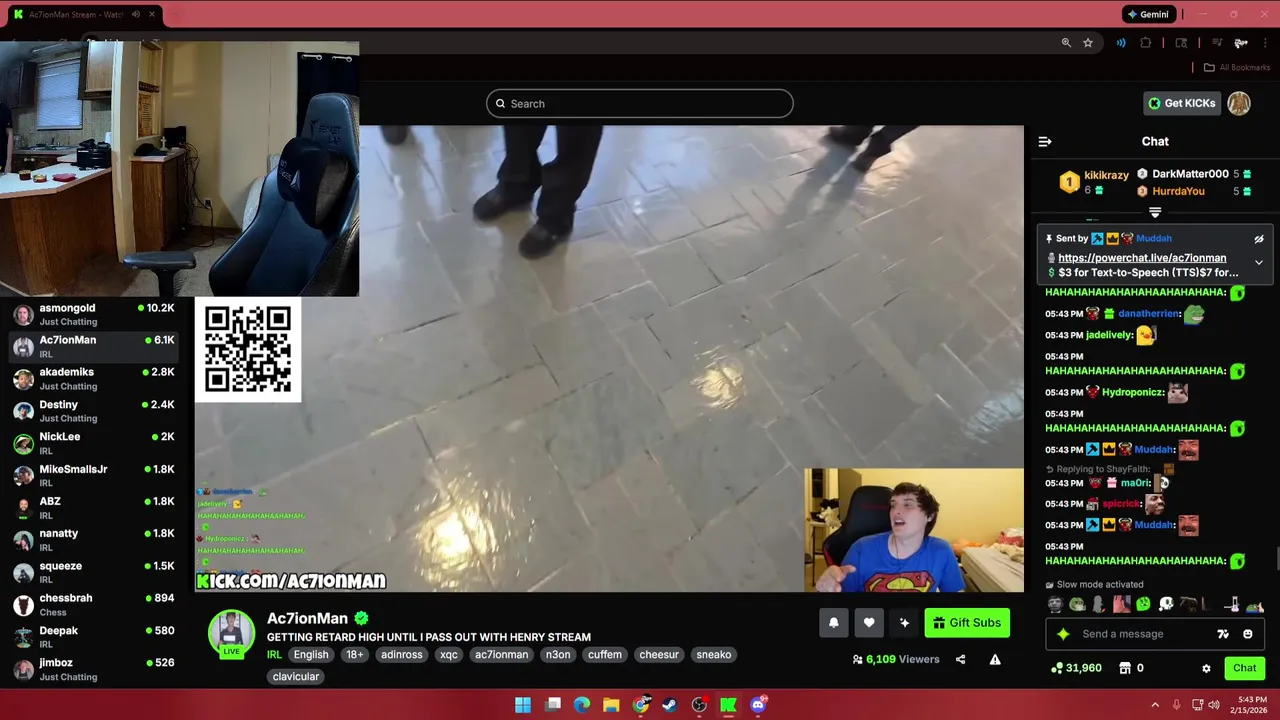The height and width of the screenshot is (720, 1280).
Task: Hide the pinned message with the eye icon
Action: [x=1259, y=239]
